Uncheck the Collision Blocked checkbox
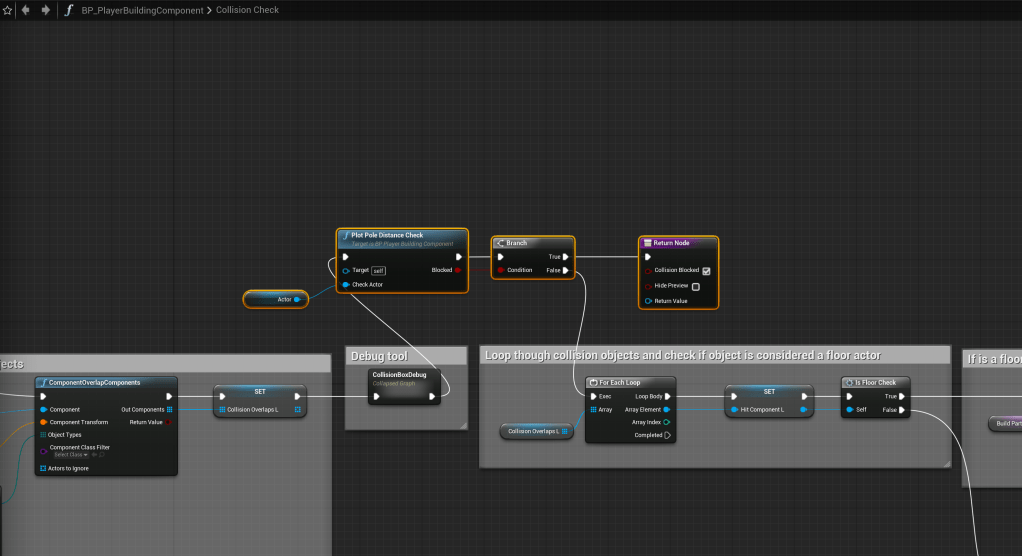1022x556 pixels. 706,271
